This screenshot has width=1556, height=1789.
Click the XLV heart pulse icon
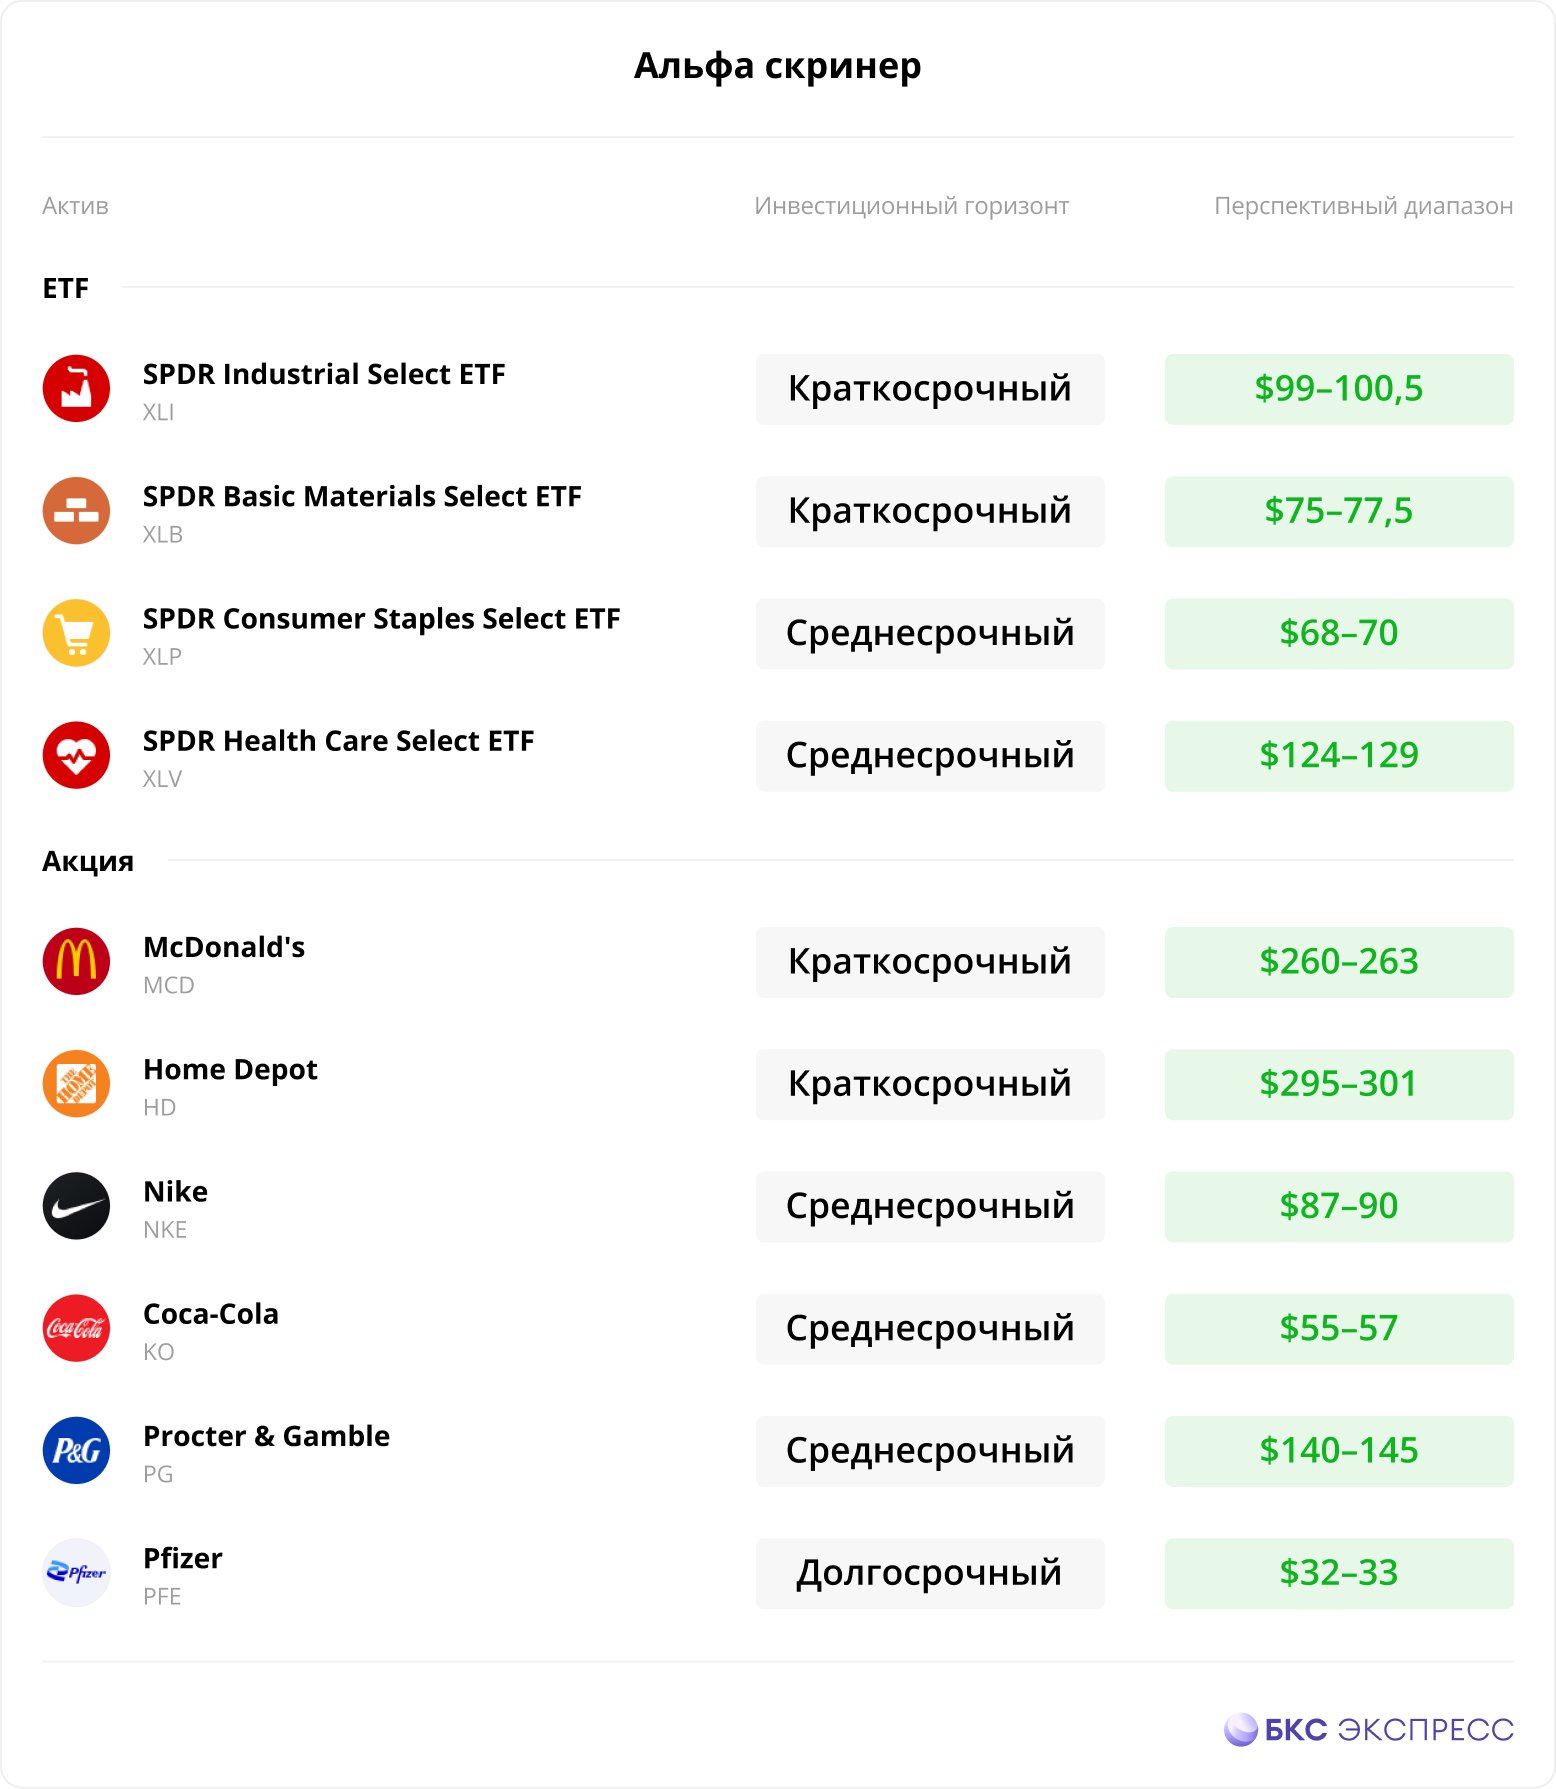tap(76, 755)
